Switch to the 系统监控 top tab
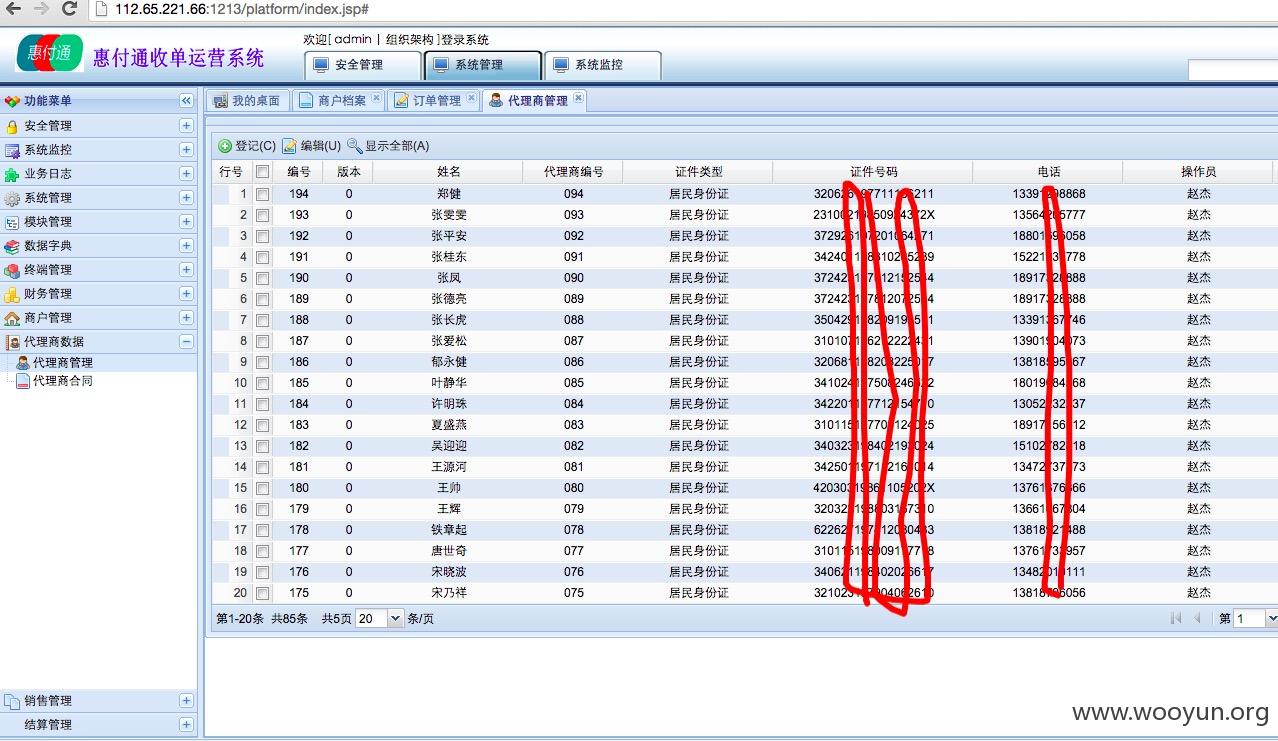This screenshot has height=741, width=1278. [602, 65]
